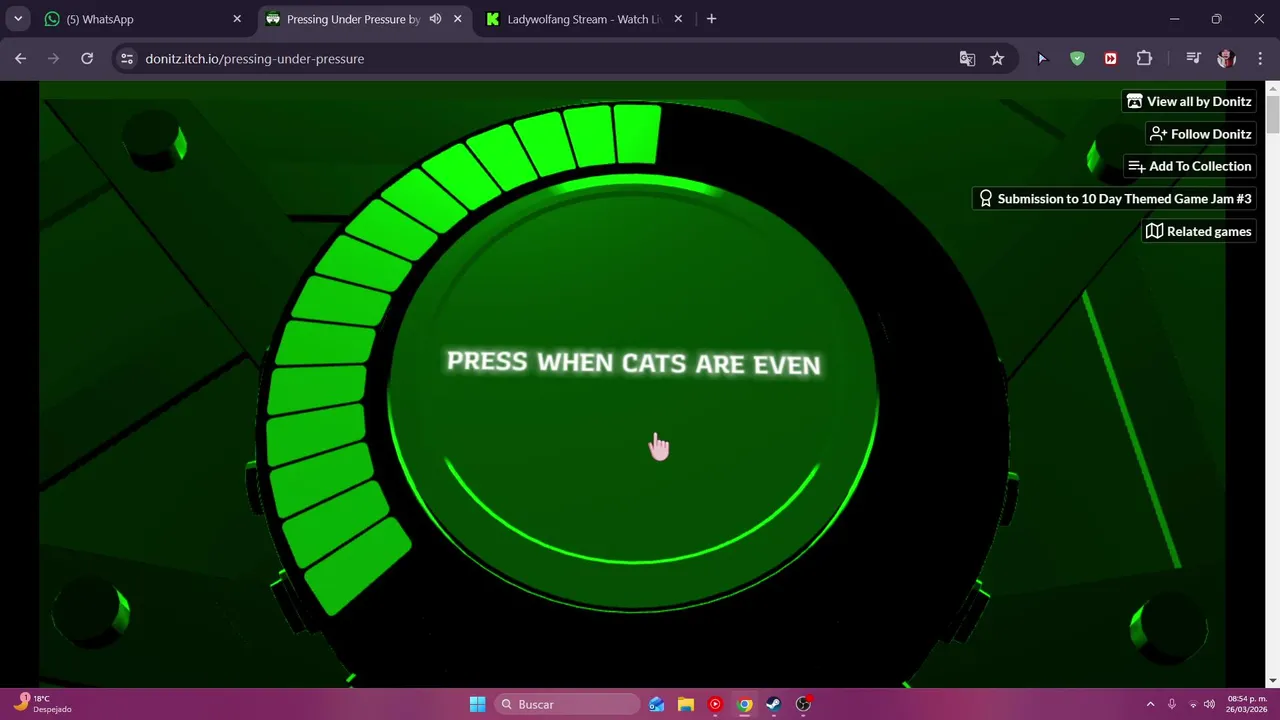The width and height of the screenshot is (1280, 720).
Task: Show hidden system tray icons
Action: (1150, 704)
